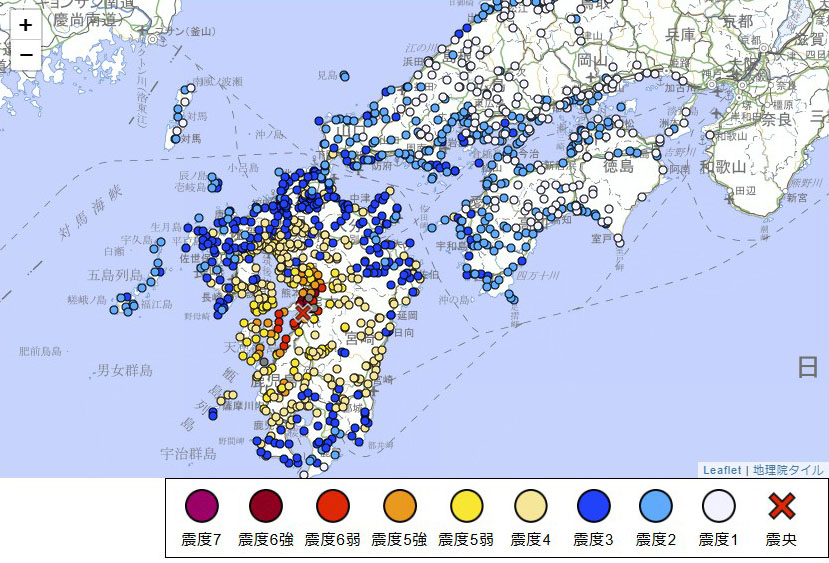Click the light blue 震度2 legend swatch
The width and height of the screenshot is (829, 563).
[x=656, y=506]
